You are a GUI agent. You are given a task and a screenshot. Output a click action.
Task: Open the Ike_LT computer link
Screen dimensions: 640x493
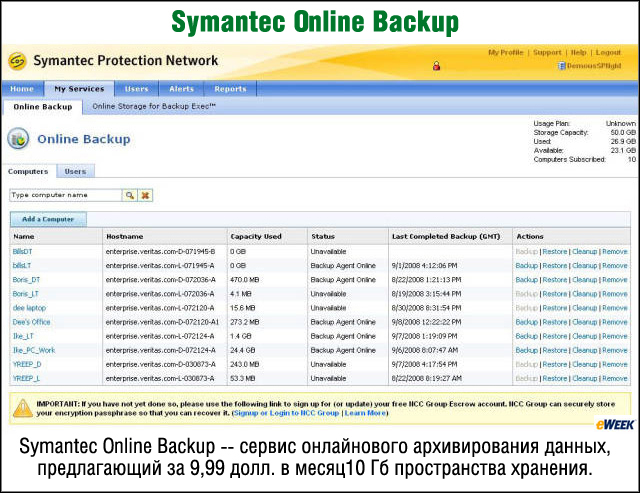coord(23,336)
